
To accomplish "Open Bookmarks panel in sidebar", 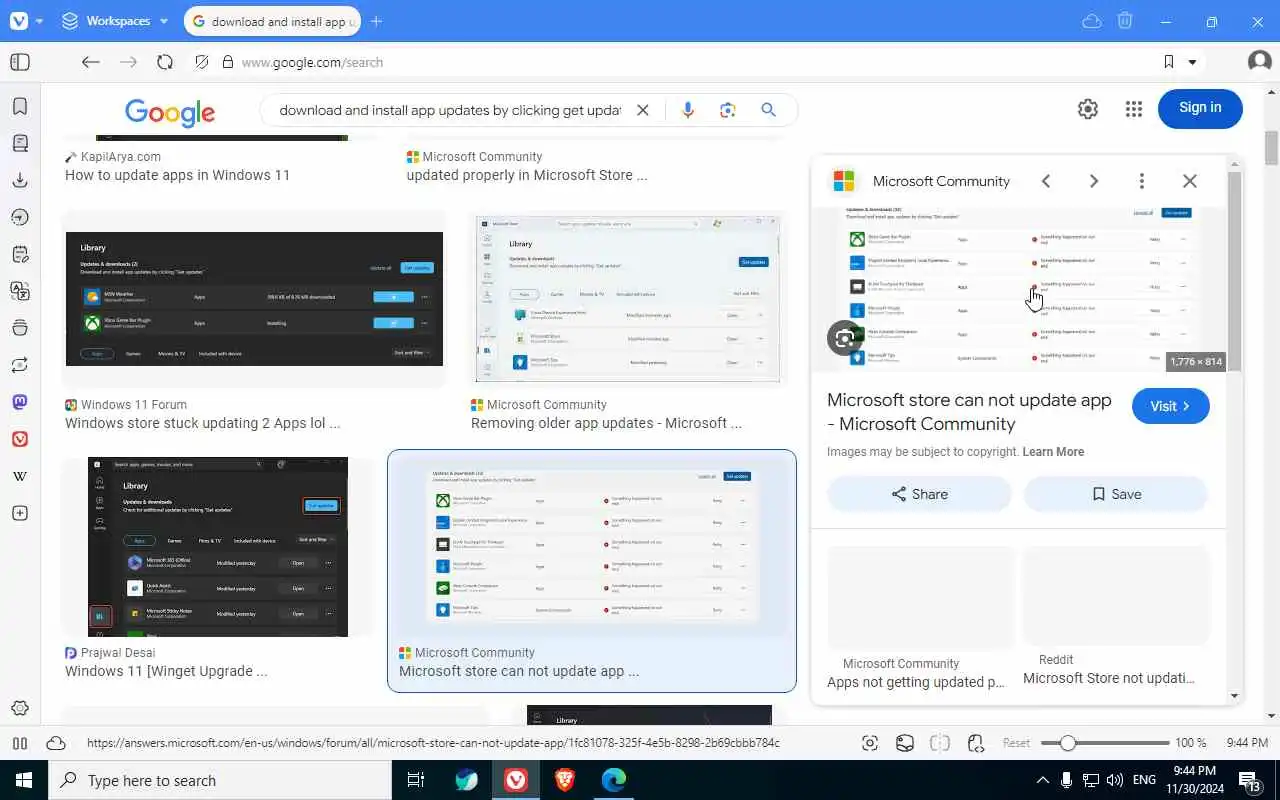I will pyautogui.click(x=20, y=106).
